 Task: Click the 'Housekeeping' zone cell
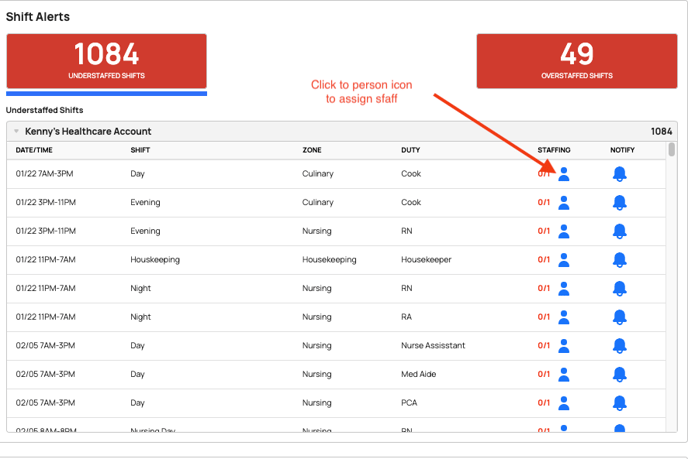[x=329, y=260]
